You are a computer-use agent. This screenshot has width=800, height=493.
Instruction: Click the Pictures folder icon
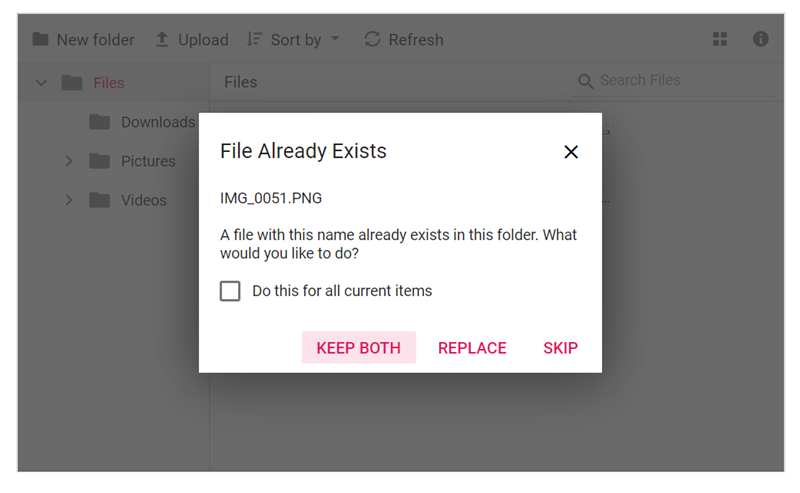[99, 161]
